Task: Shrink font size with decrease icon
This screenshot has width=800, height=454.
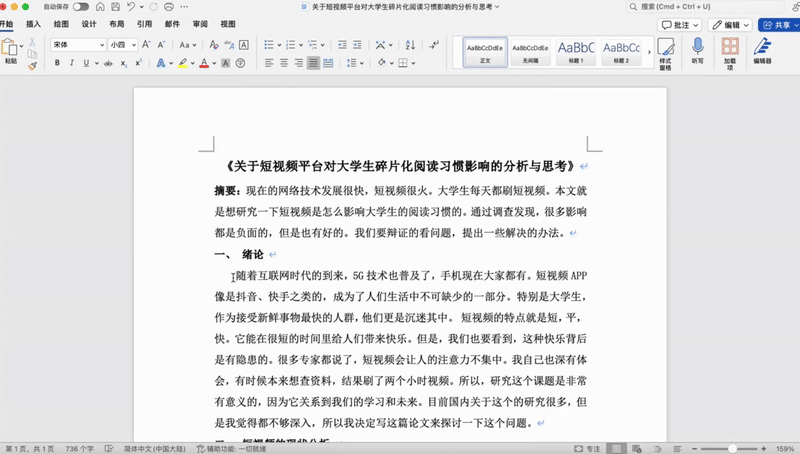Action: click(161, 45)
